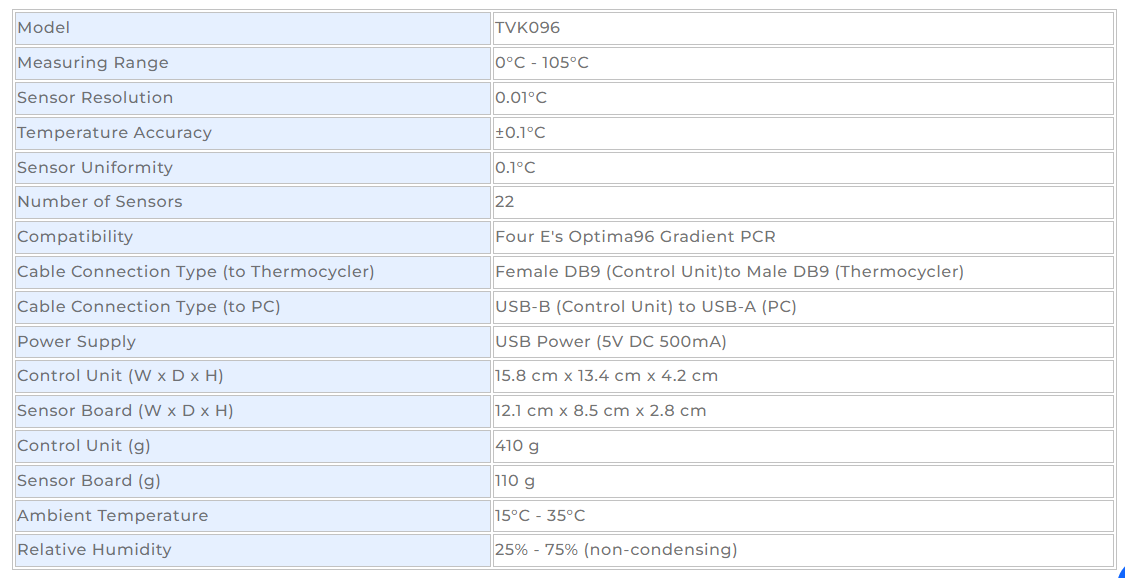
Task: Select the Sensor Board (g) label
Action: coord(89,480)
